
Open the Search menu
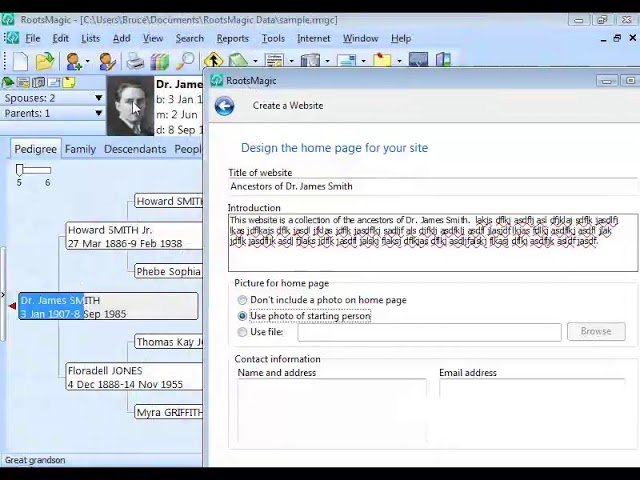coord(189,38)
